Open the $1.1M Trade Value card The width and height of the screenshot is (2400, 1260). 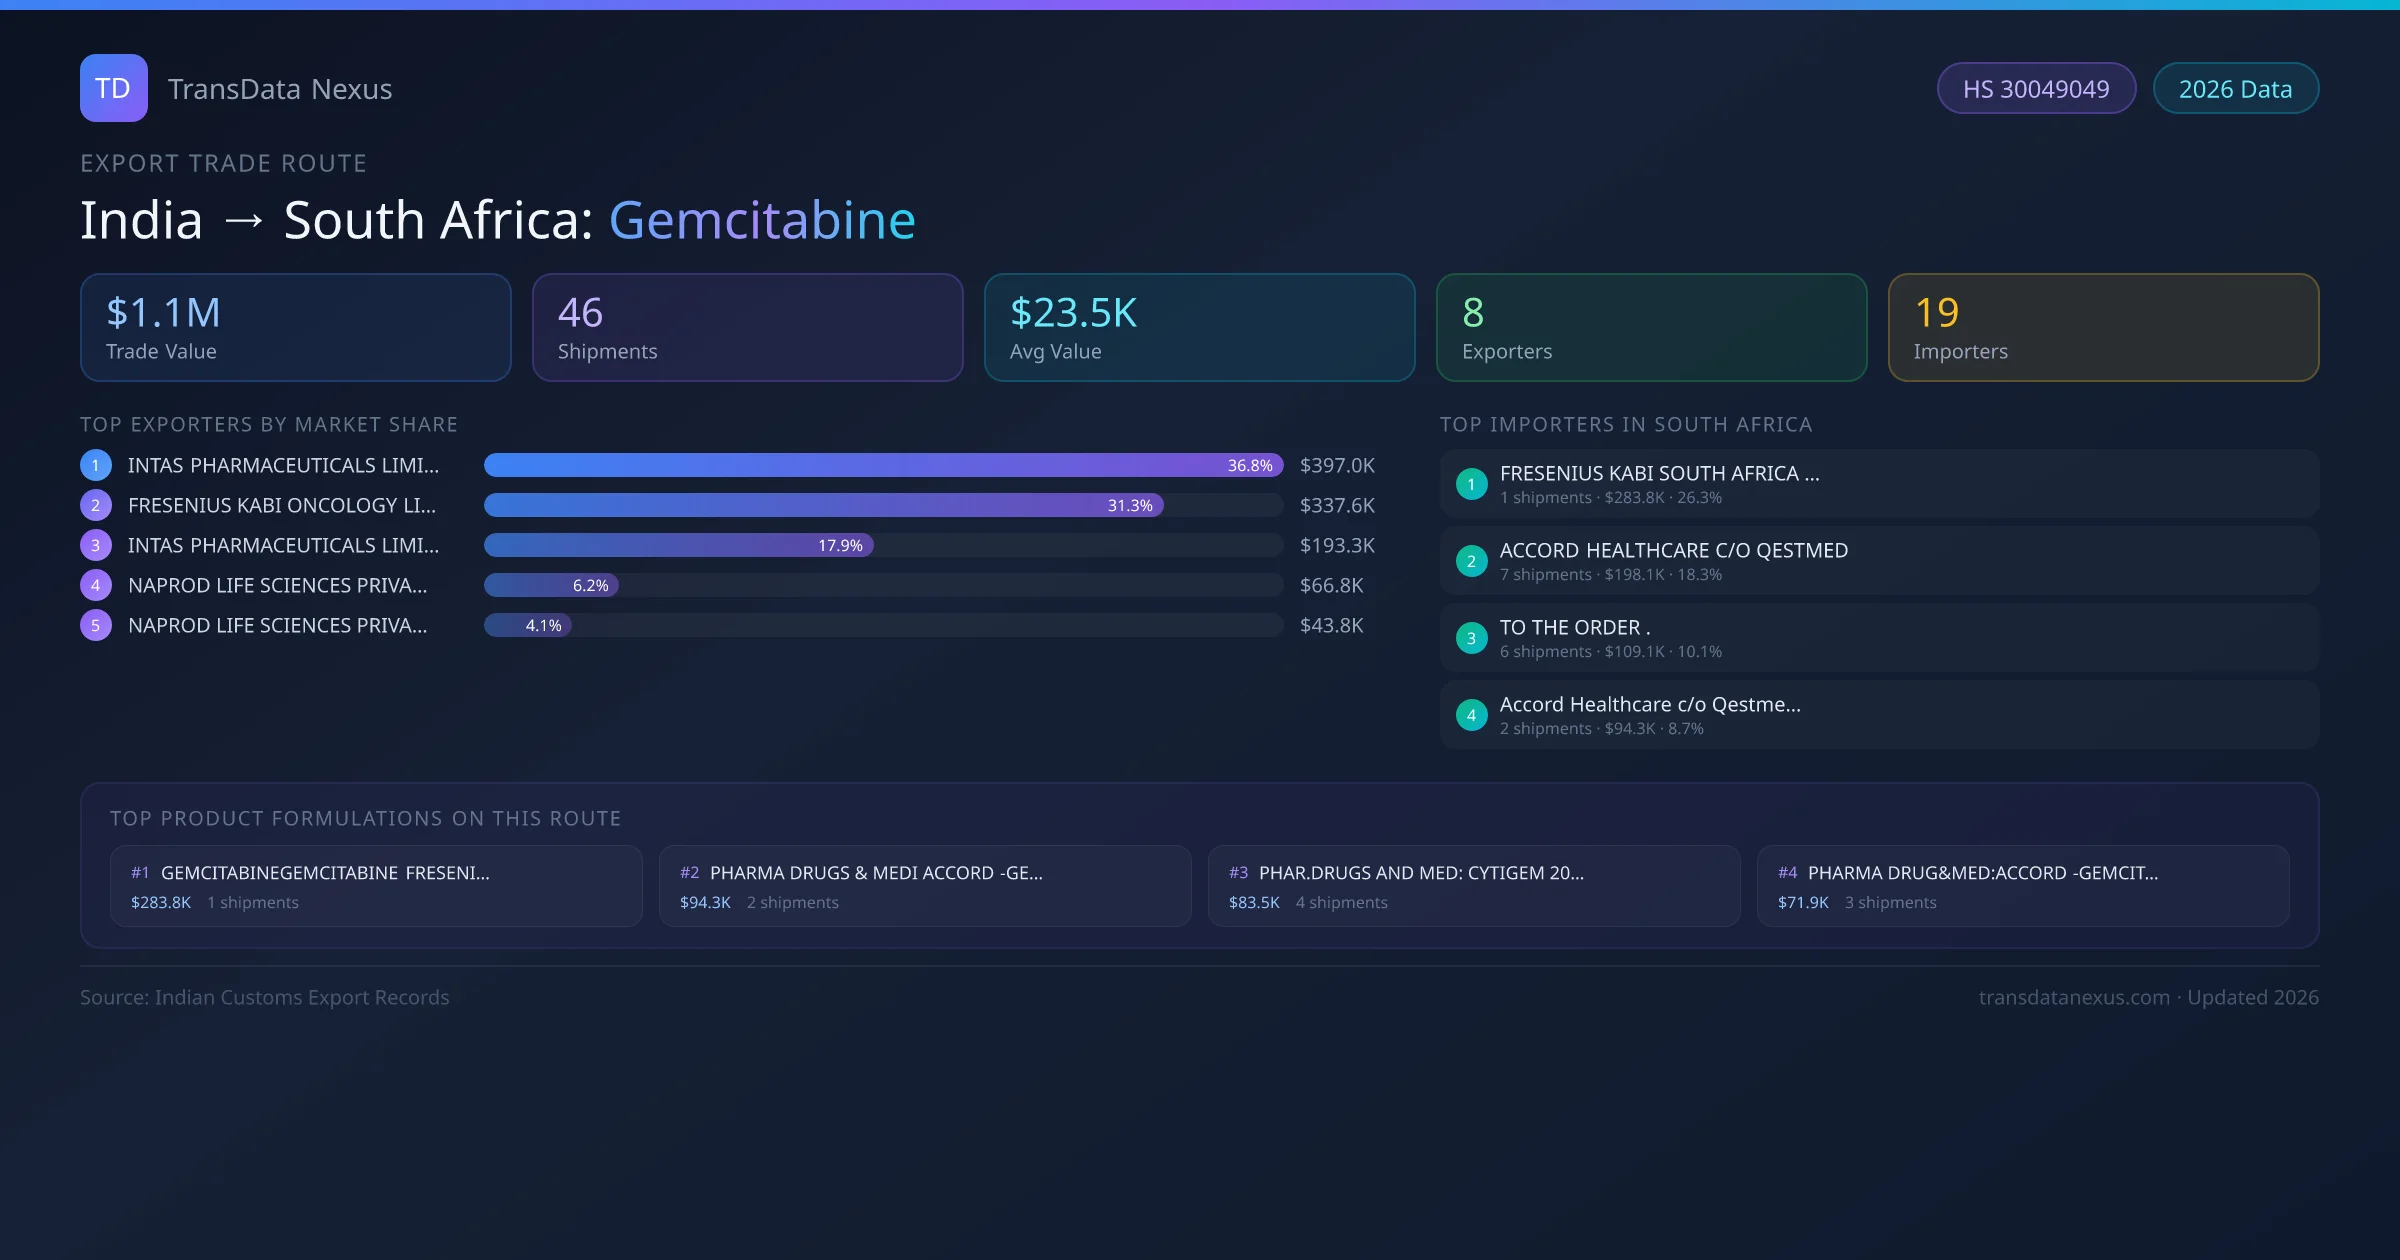pyautogui.click(x=295, y=328)
